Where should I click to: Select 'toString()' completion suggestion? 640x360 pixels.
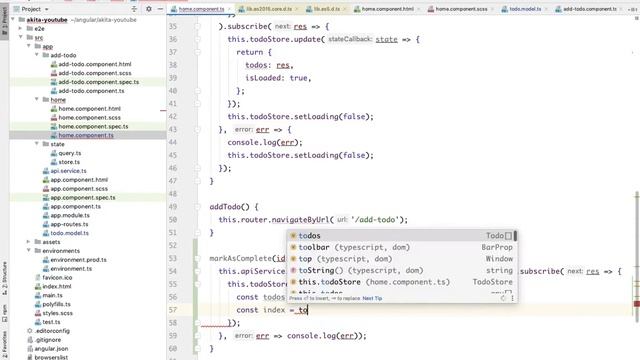click(x=400, y=270)
